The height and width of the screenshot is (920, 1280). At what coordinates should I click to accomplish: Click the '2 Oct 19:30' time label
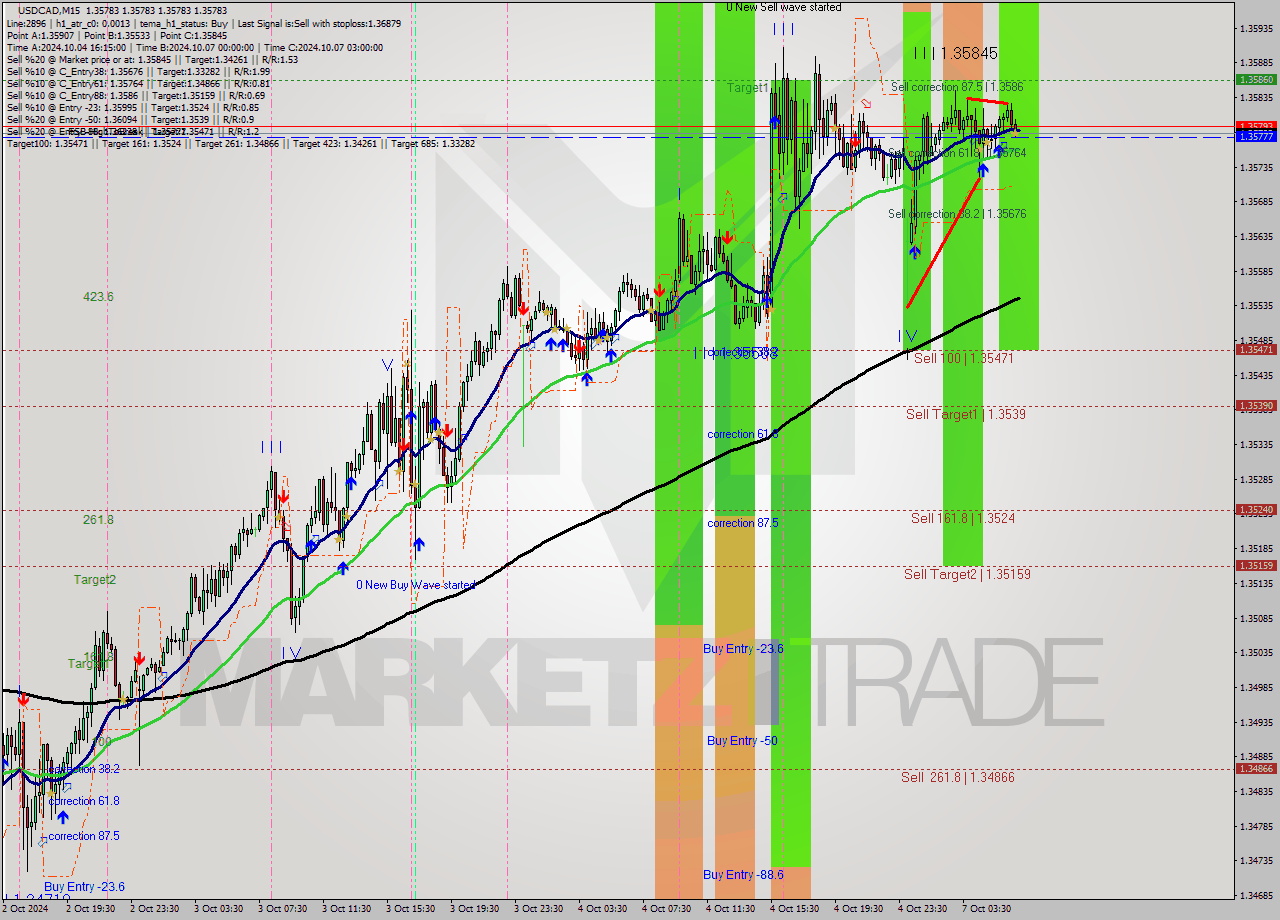[x=93, y=909]
